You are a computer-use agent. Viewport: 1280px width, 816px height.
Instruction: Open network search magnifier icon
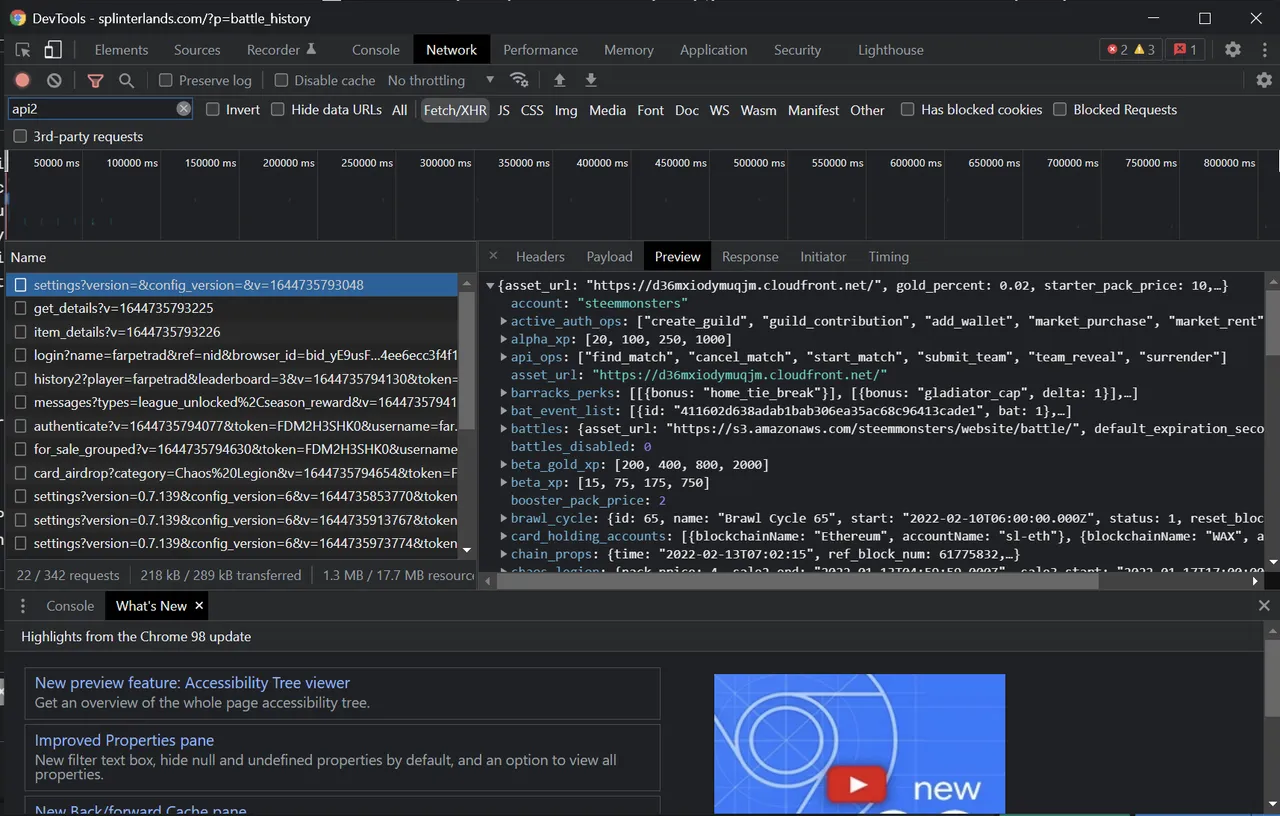pos(126,80)
